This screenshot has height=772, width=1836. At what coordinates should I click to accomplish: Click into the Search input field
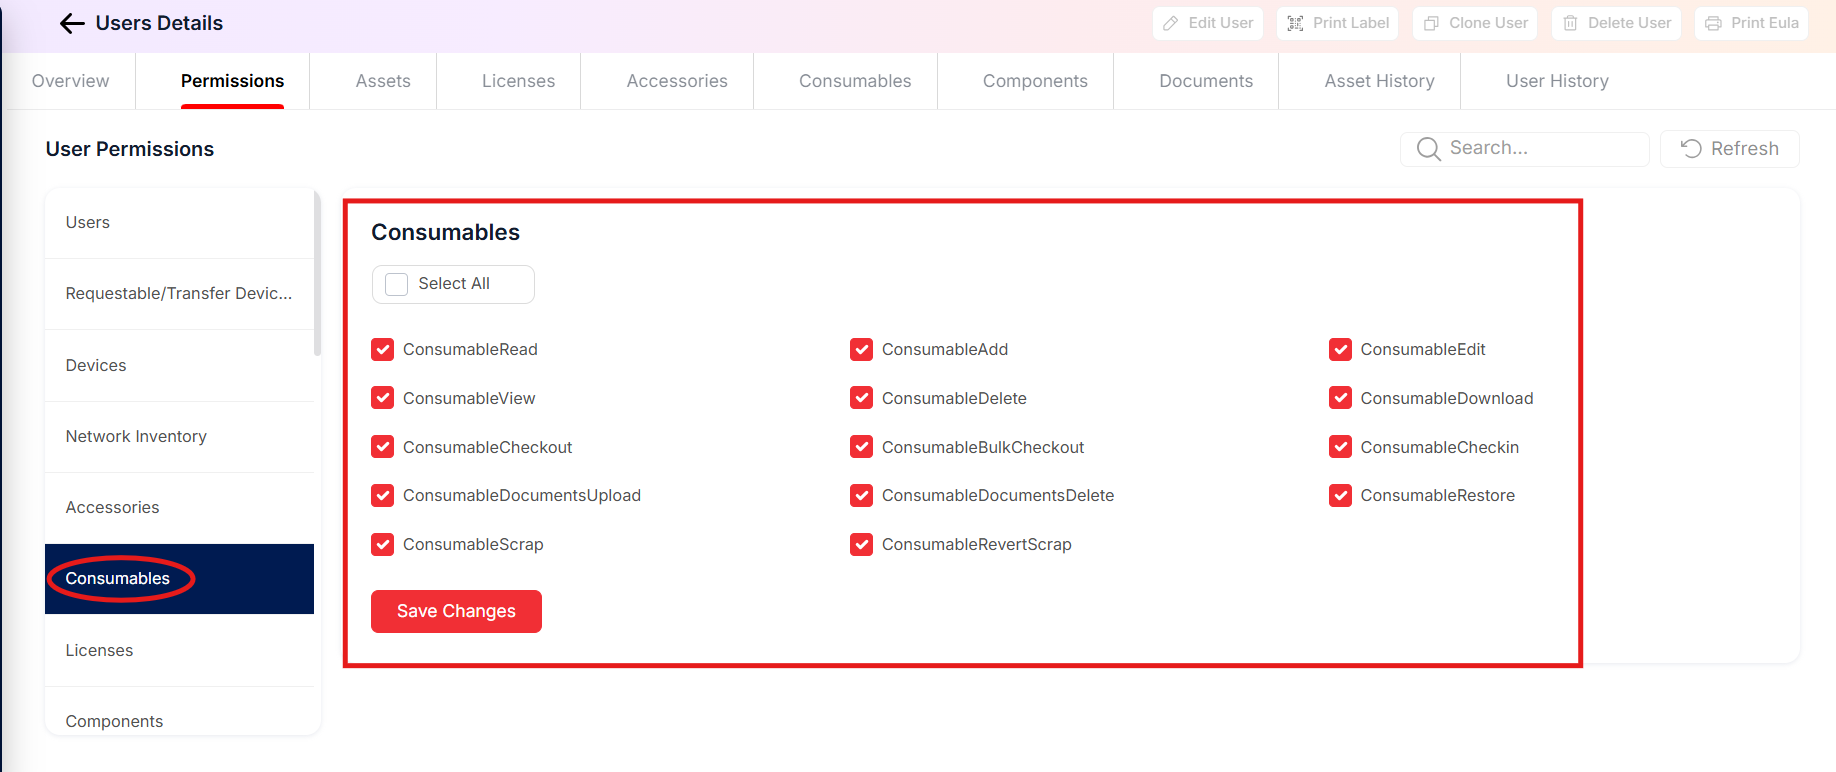pos(1525,149)
